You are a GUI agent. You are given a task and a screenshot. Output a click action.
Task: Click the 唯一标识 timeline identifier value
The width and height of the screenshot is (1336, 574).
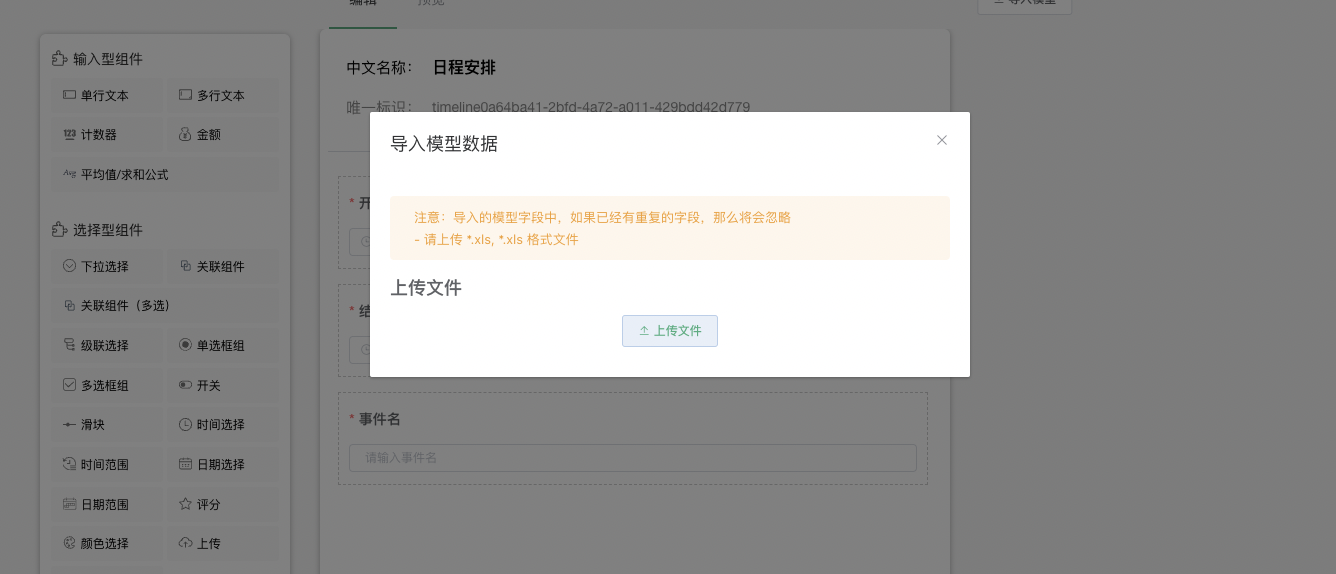(x=591, y=107)
